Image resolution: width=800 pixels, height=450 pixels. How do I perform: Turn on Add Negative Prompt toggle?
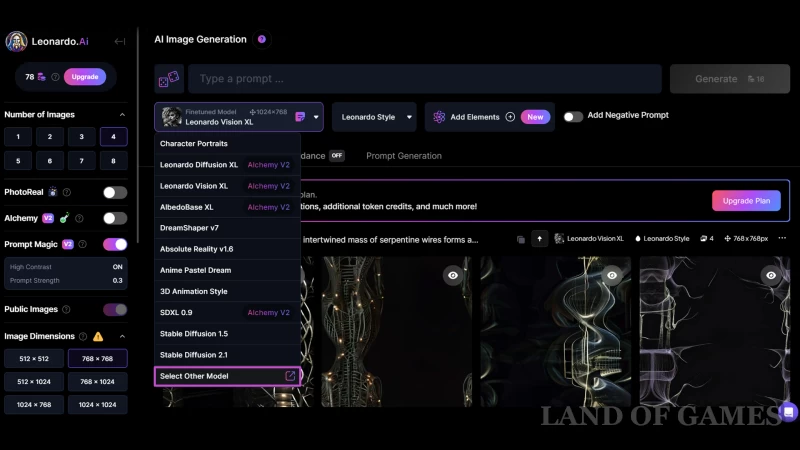coord(573,116)
